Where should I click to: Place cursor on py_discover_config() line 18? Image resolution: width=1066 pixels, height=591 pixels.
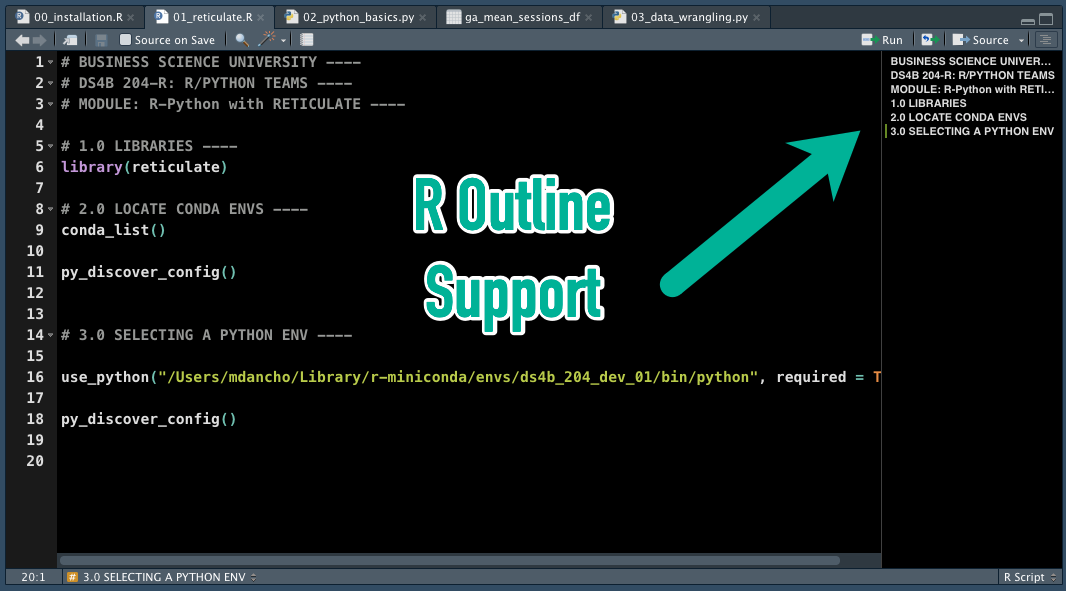pos(148,420)
